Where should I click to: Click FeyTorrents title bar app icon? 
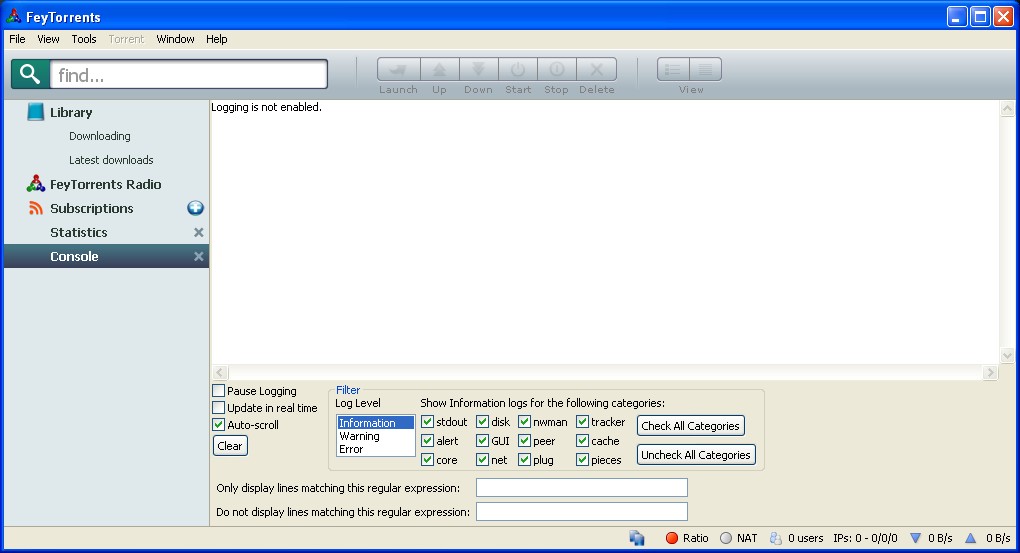14,16
